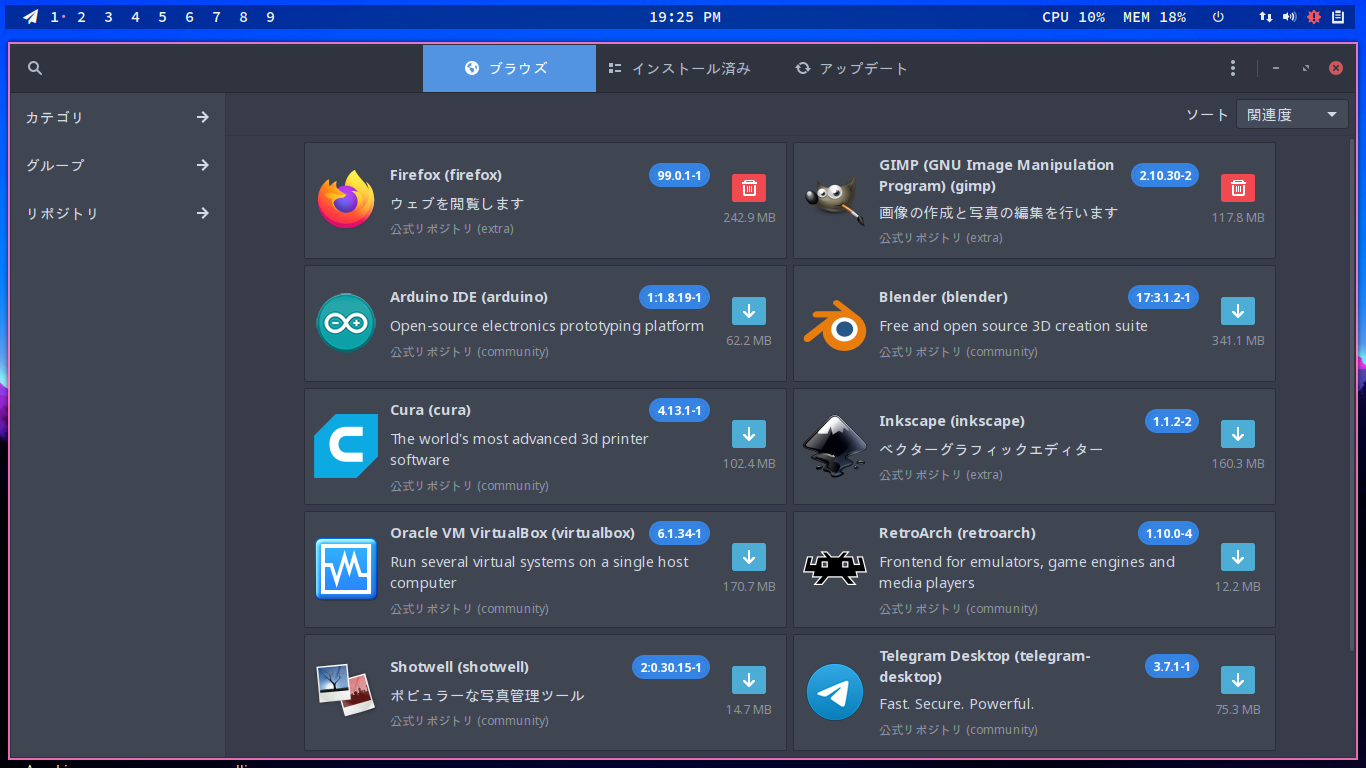The height and width of the screenshot is (768, 1366).
Task: Switch to workspace 5 in top bar
Action: point(162,17)
